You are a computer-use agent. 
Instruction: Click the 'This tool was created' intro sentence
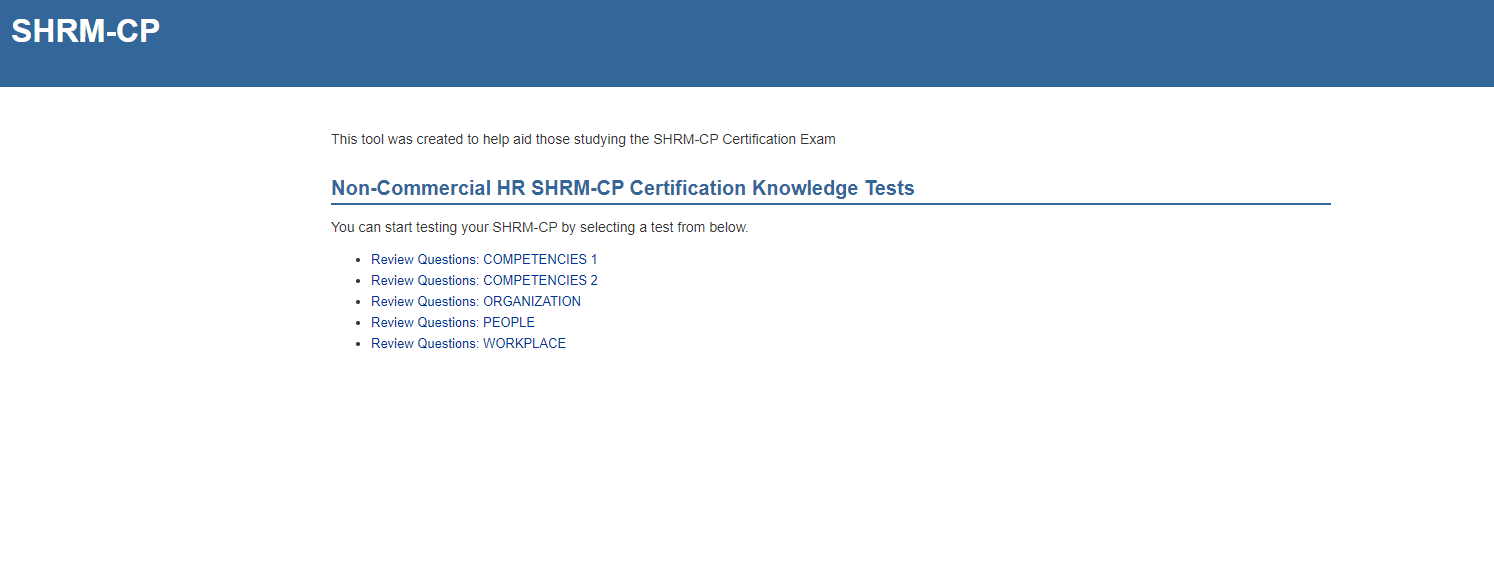[583, 139]
